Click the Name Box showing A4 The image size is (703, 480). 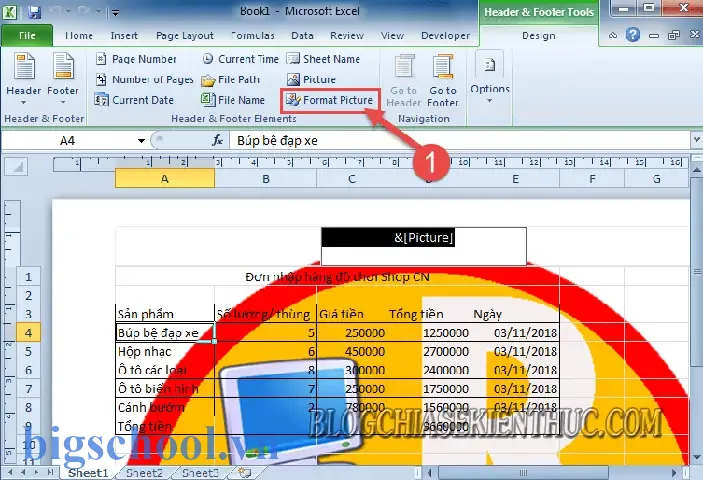tap(67, 141)
